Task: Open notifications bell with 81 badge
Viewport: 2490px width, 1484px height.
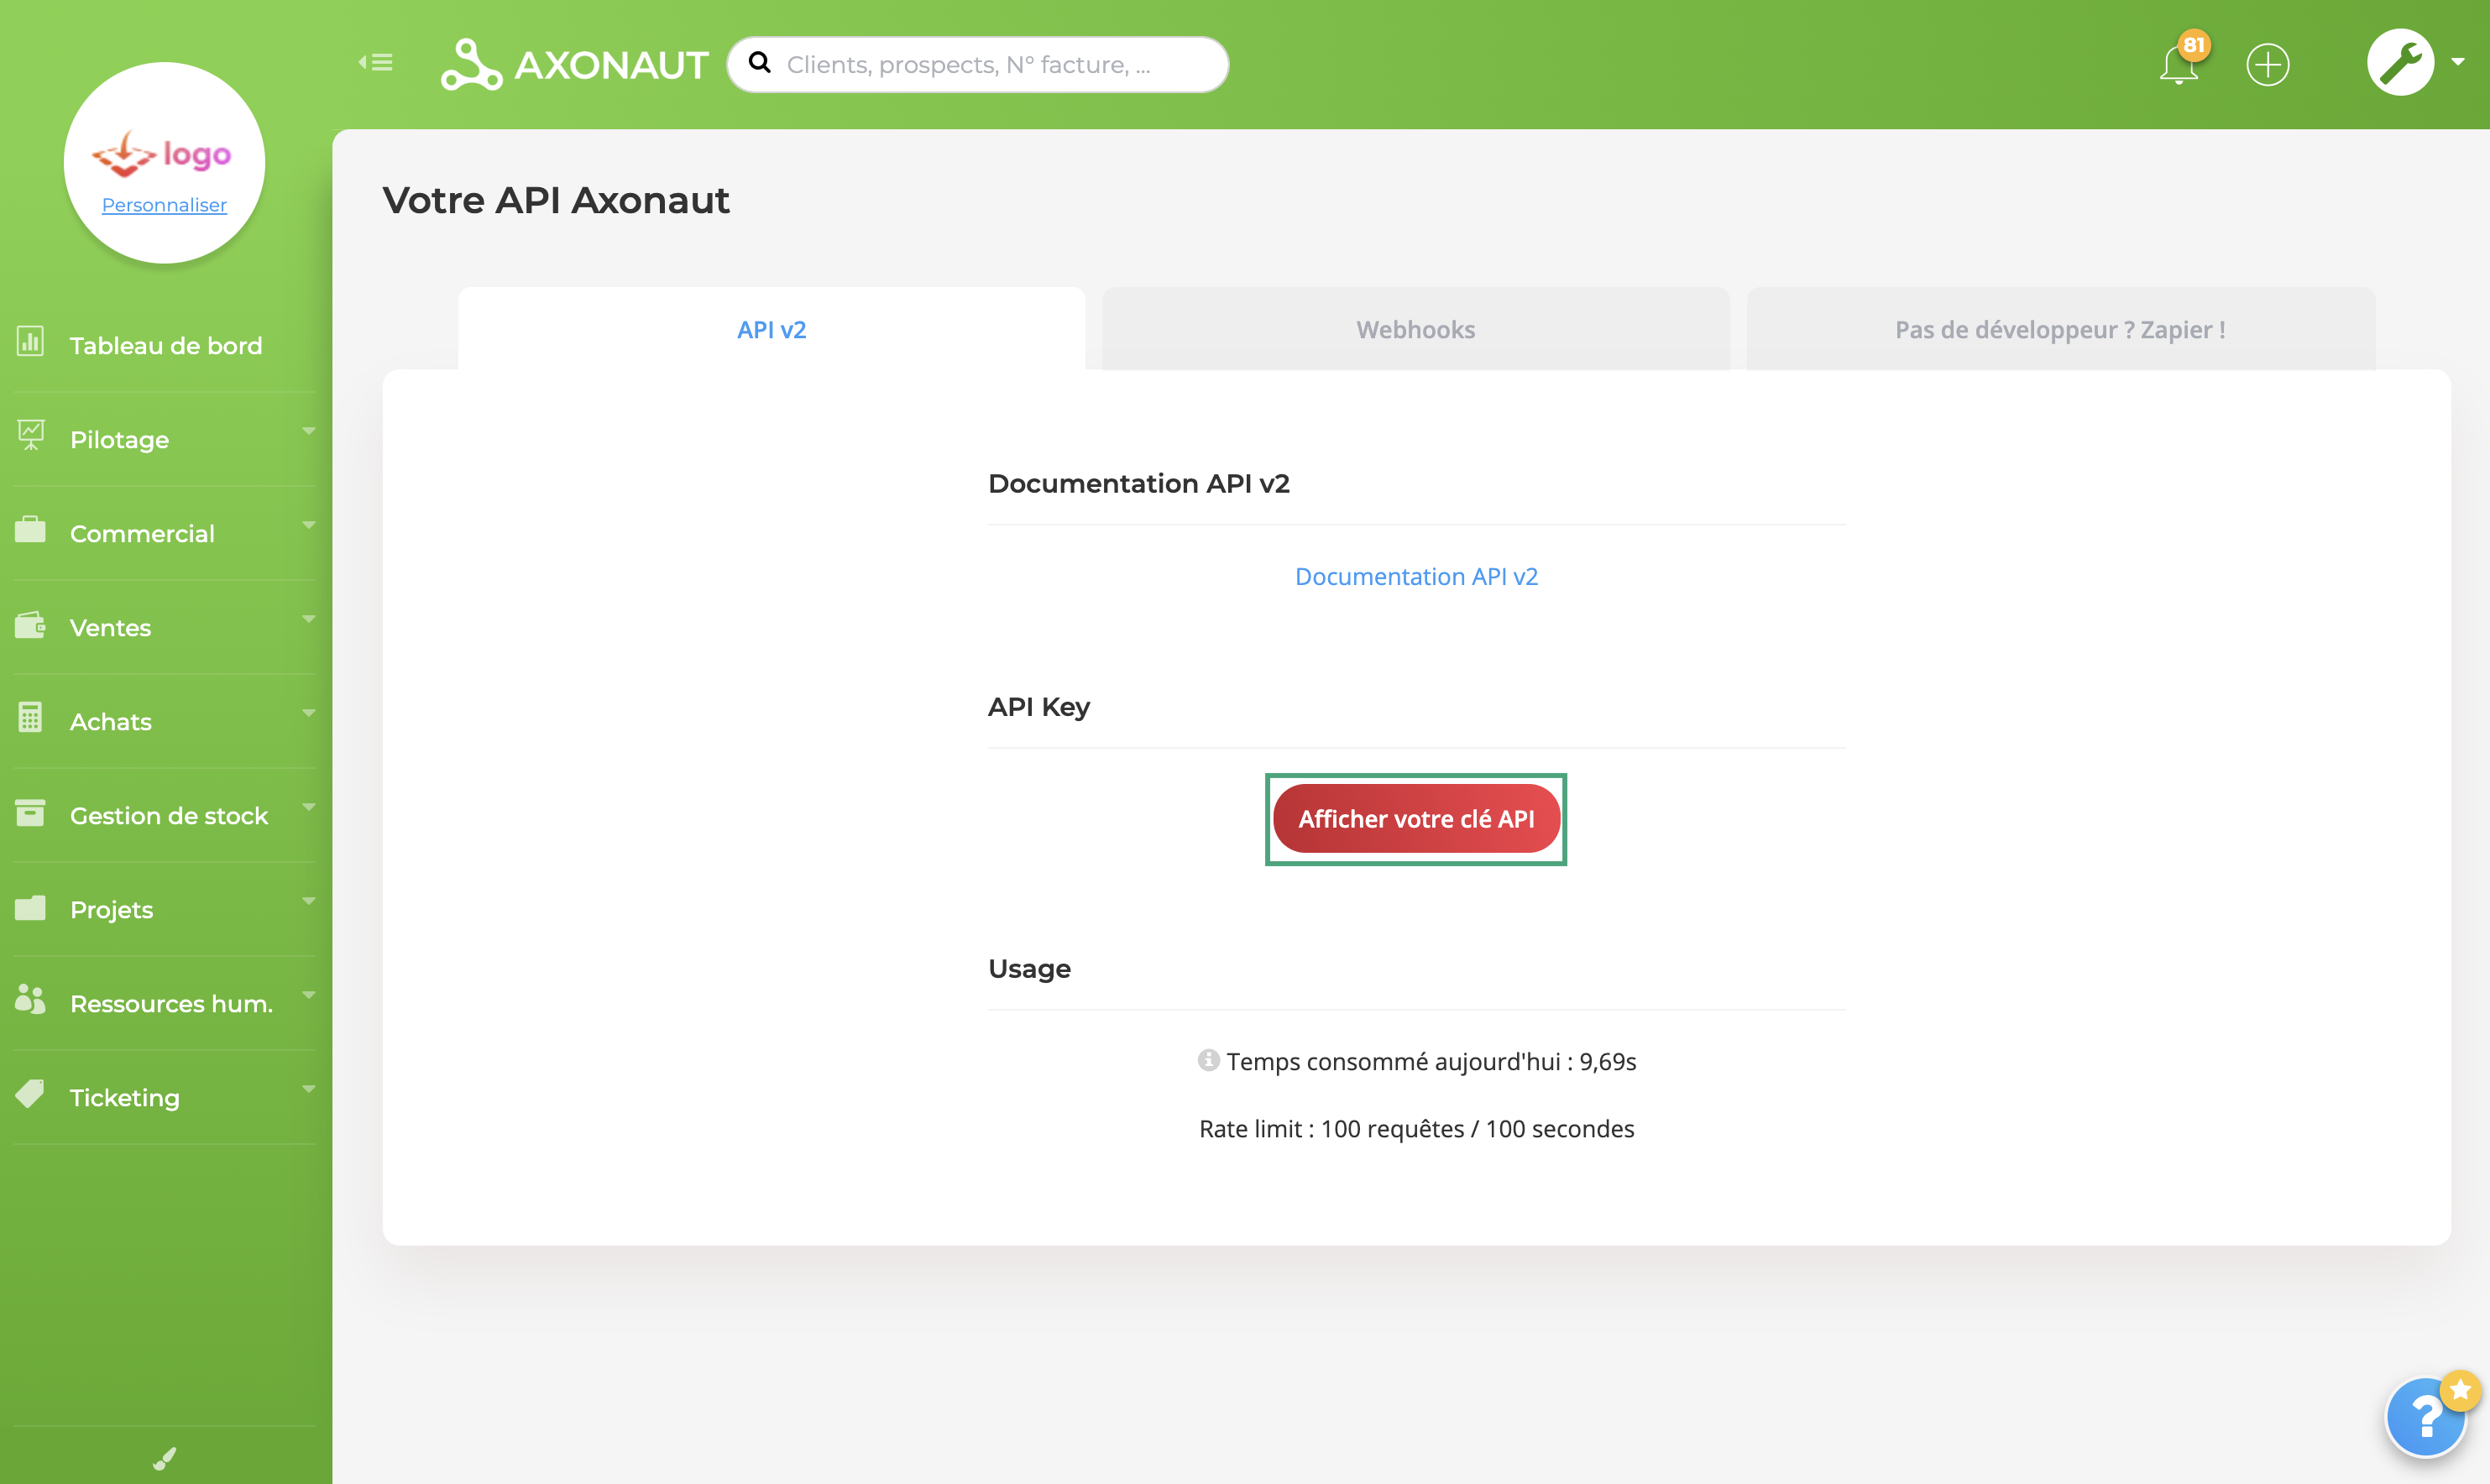Action: point(2179,64)
